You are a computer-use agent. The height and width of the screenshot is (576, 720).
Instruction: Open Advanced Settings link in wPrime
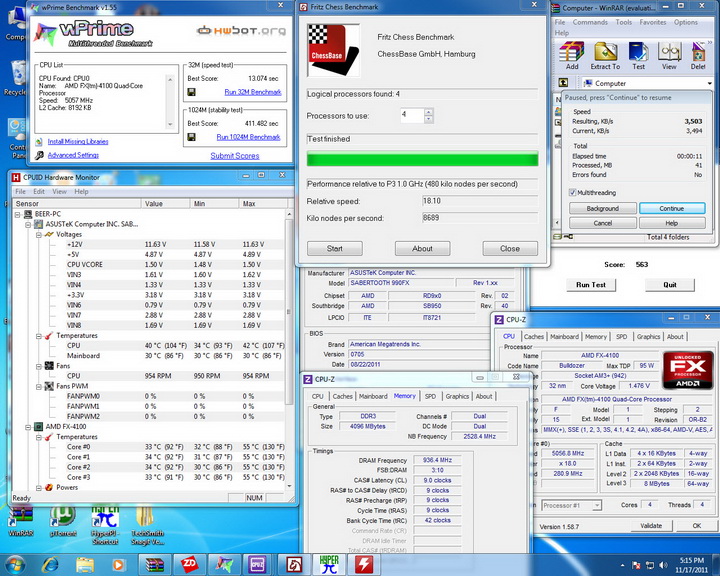coord(73,155)
